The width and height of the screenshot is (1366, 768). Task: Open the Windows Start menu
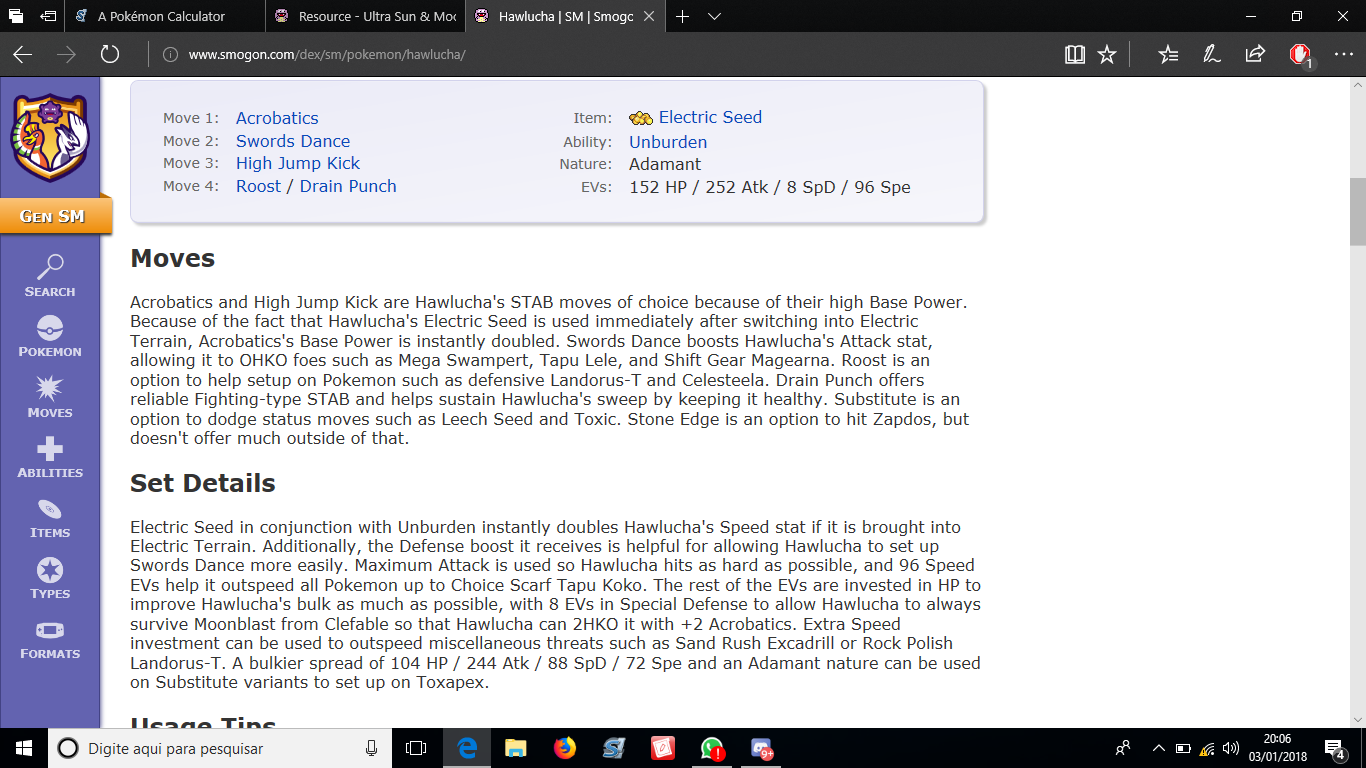(24, 748)
